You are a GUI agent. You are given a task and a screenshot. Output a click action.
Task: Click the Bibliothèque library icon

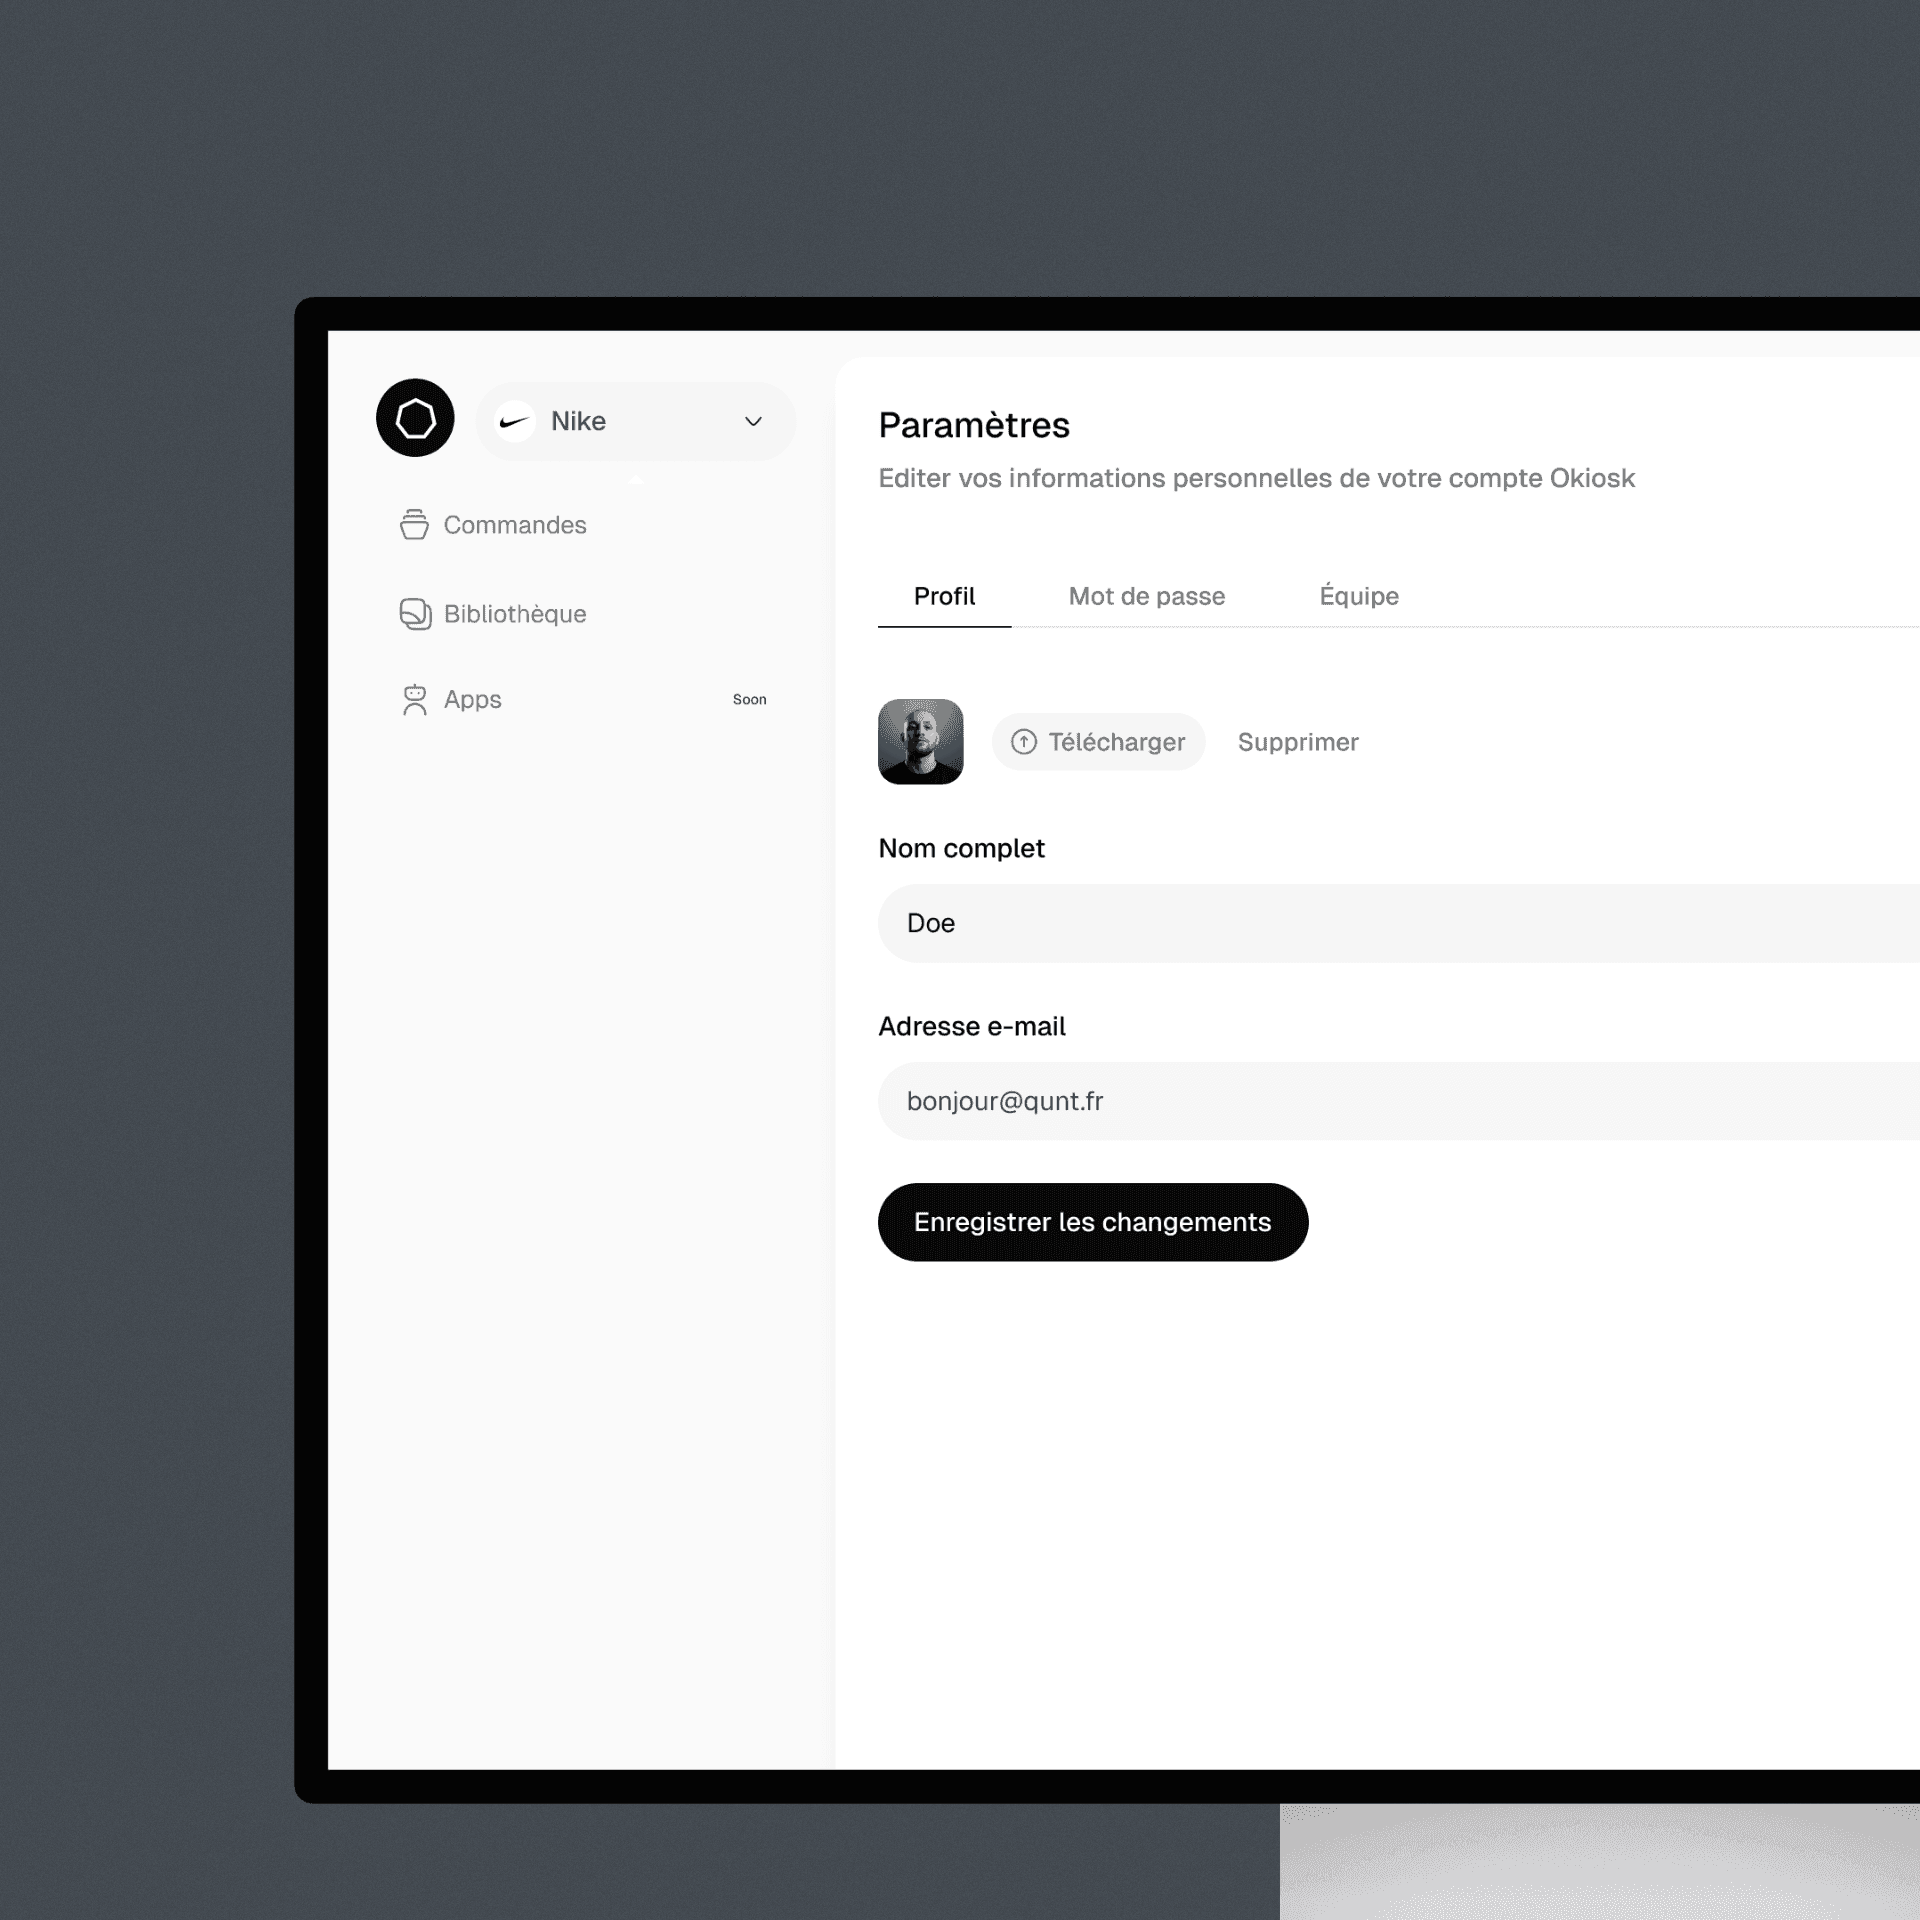tap(415, 613)
